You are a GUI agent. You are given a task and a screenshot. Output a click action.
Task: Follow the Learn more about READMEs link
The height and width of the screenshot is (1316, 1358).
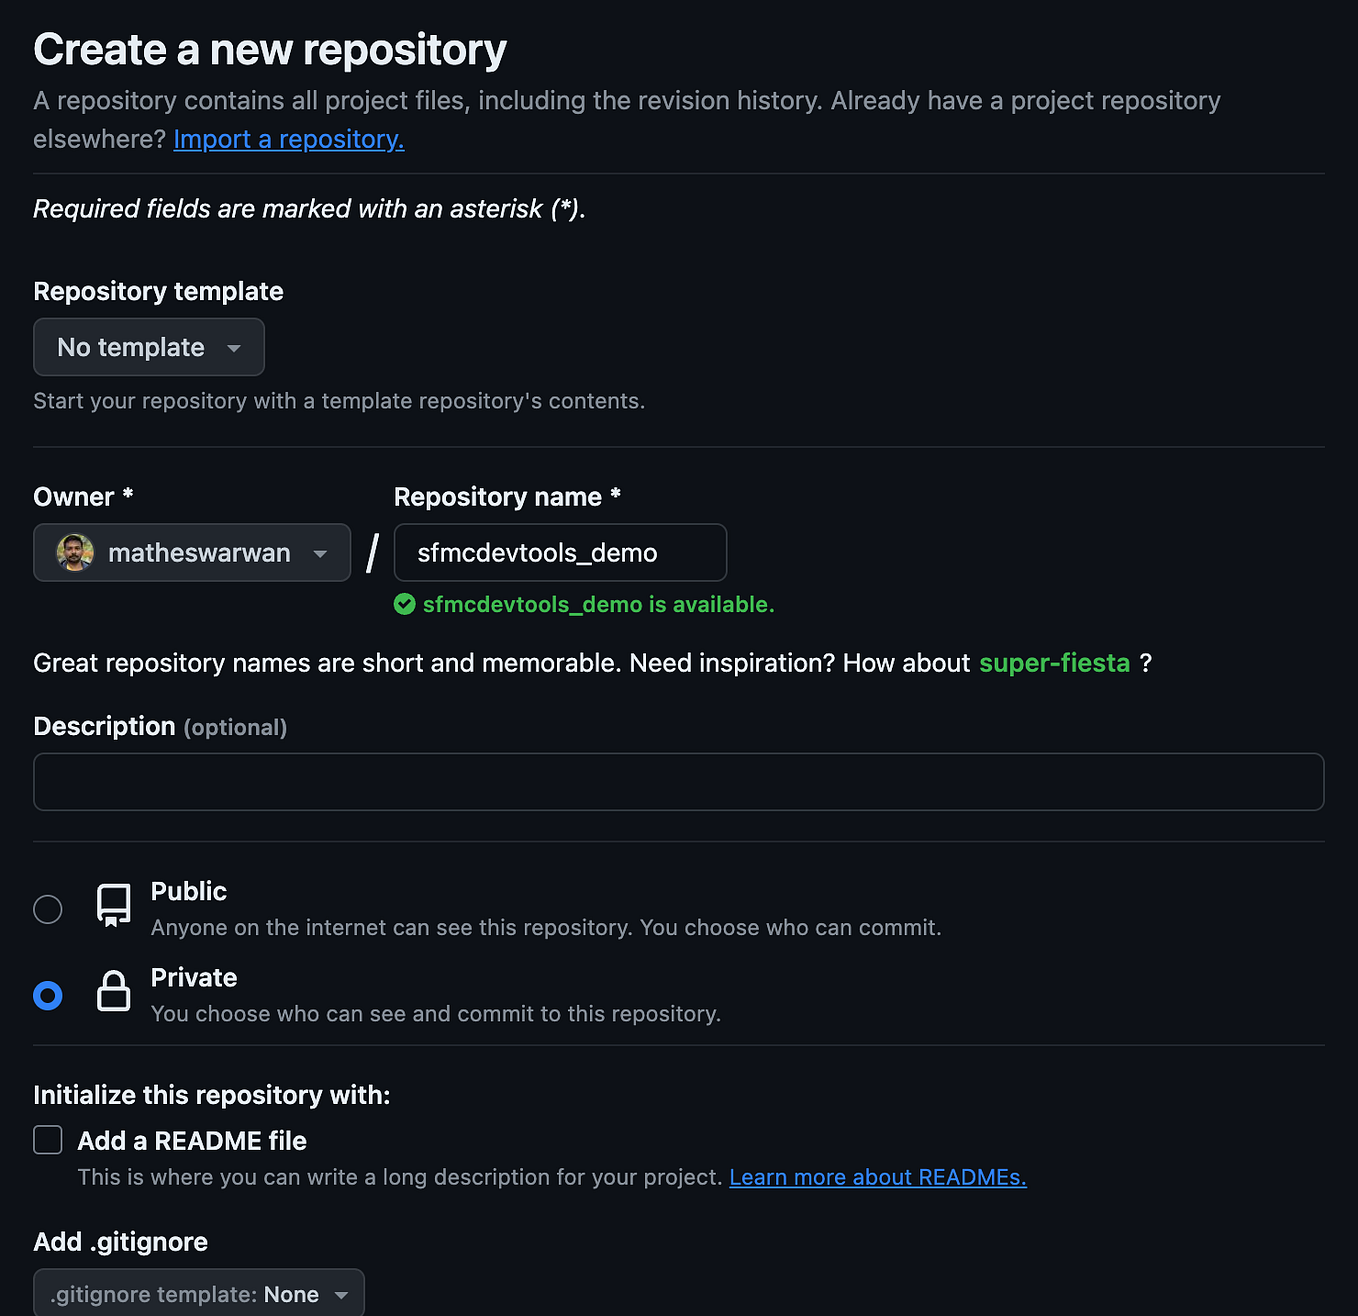877,1177
